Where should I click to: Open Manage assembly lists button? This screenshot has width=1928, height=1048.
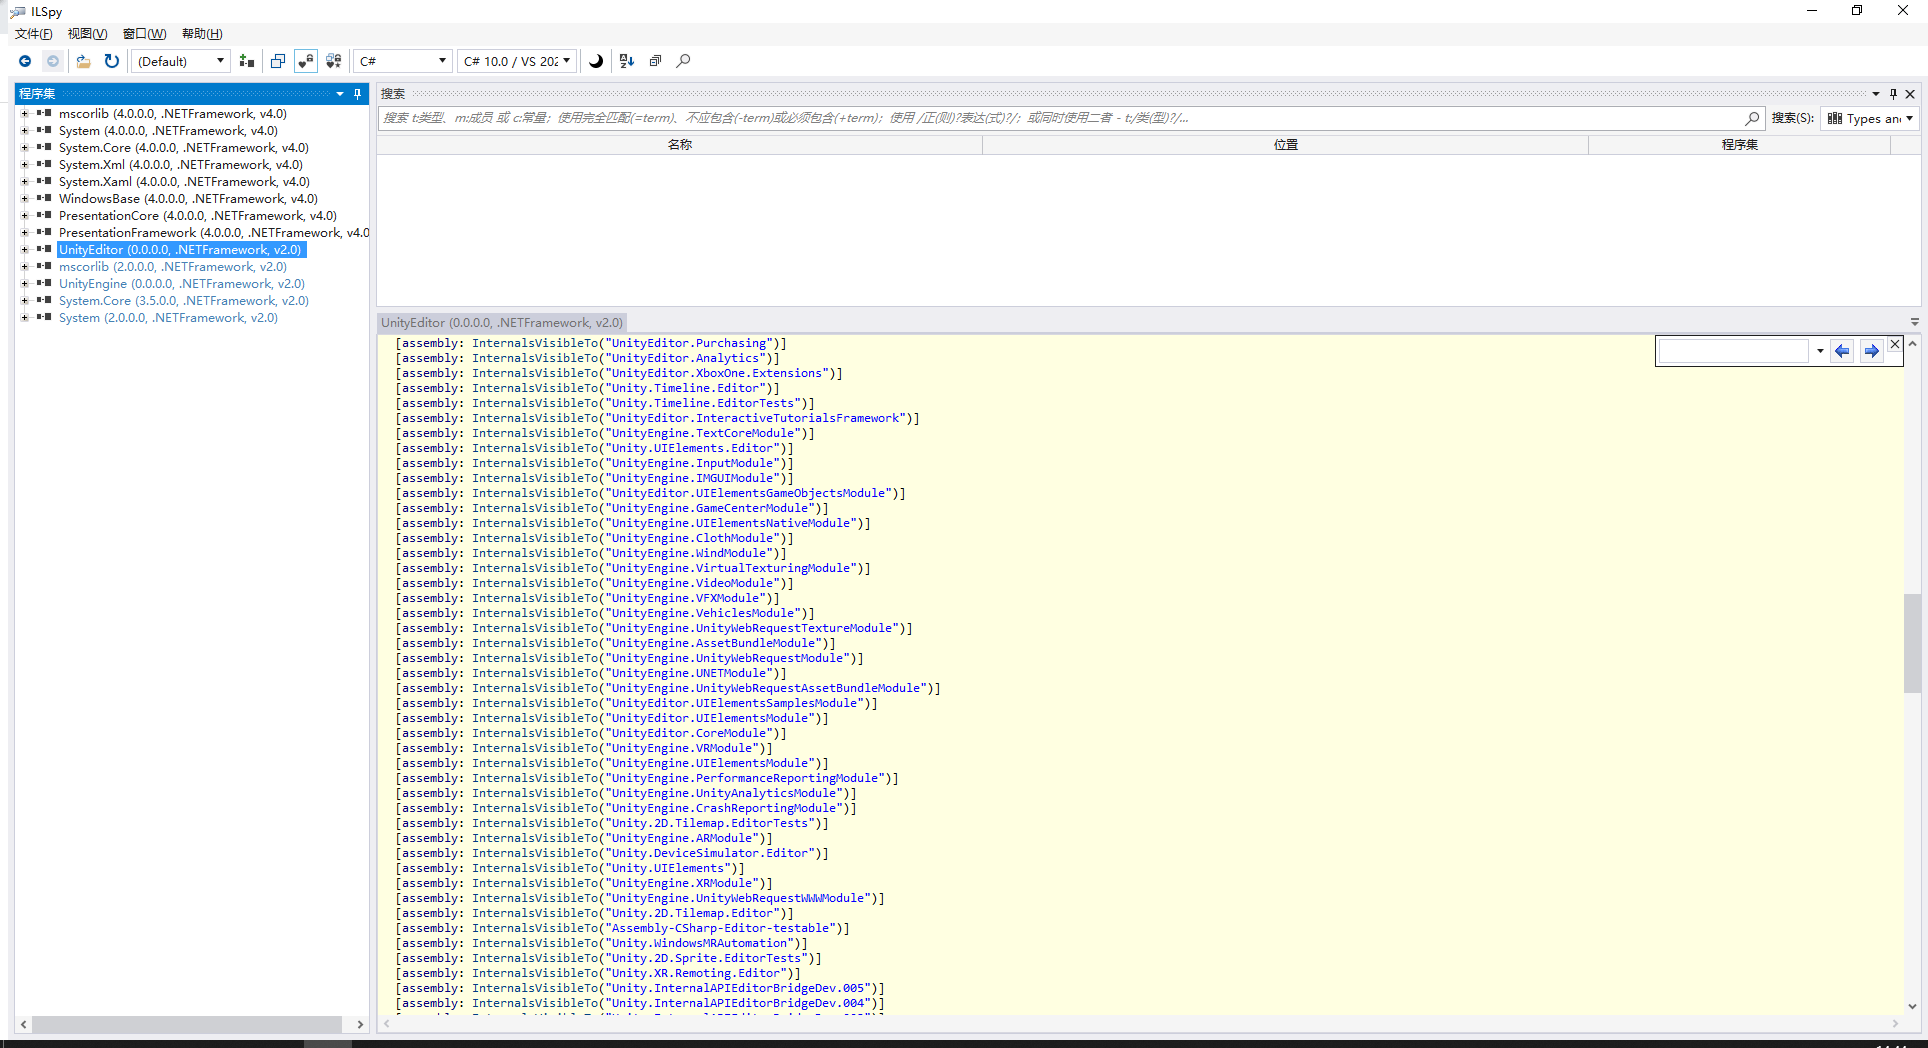coord(247,61)
